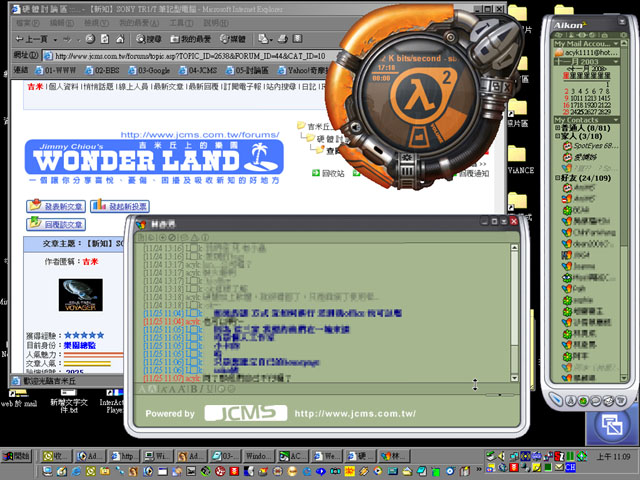
Task: Click the IE Back arrow button
Action: [x=31, y=39]
